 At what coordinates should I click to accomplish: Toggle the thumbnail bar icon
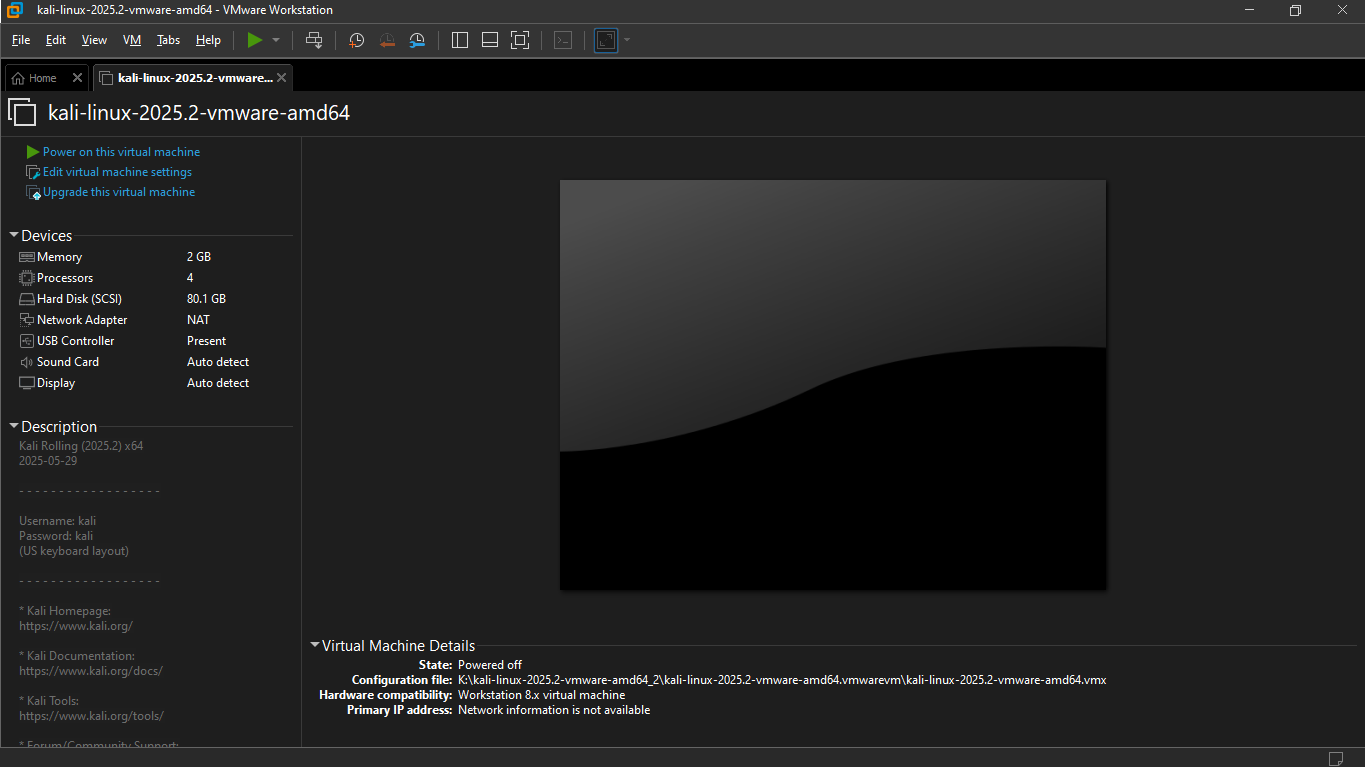(x=490, y=40)
